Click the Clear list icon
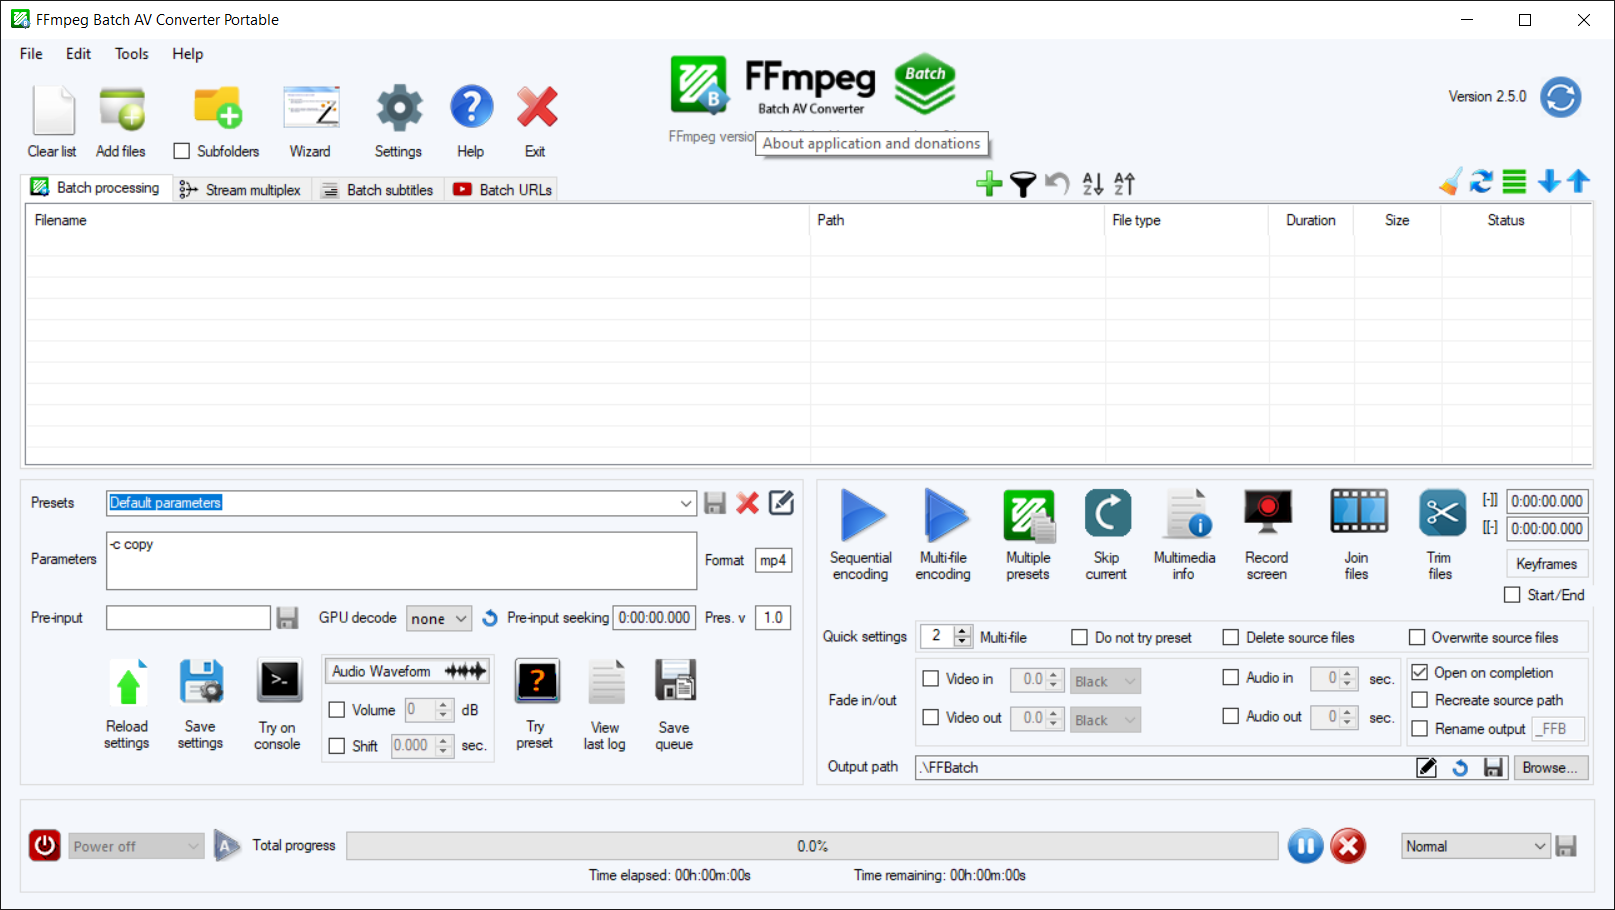The image size is (1615, 910). (53, 110)
